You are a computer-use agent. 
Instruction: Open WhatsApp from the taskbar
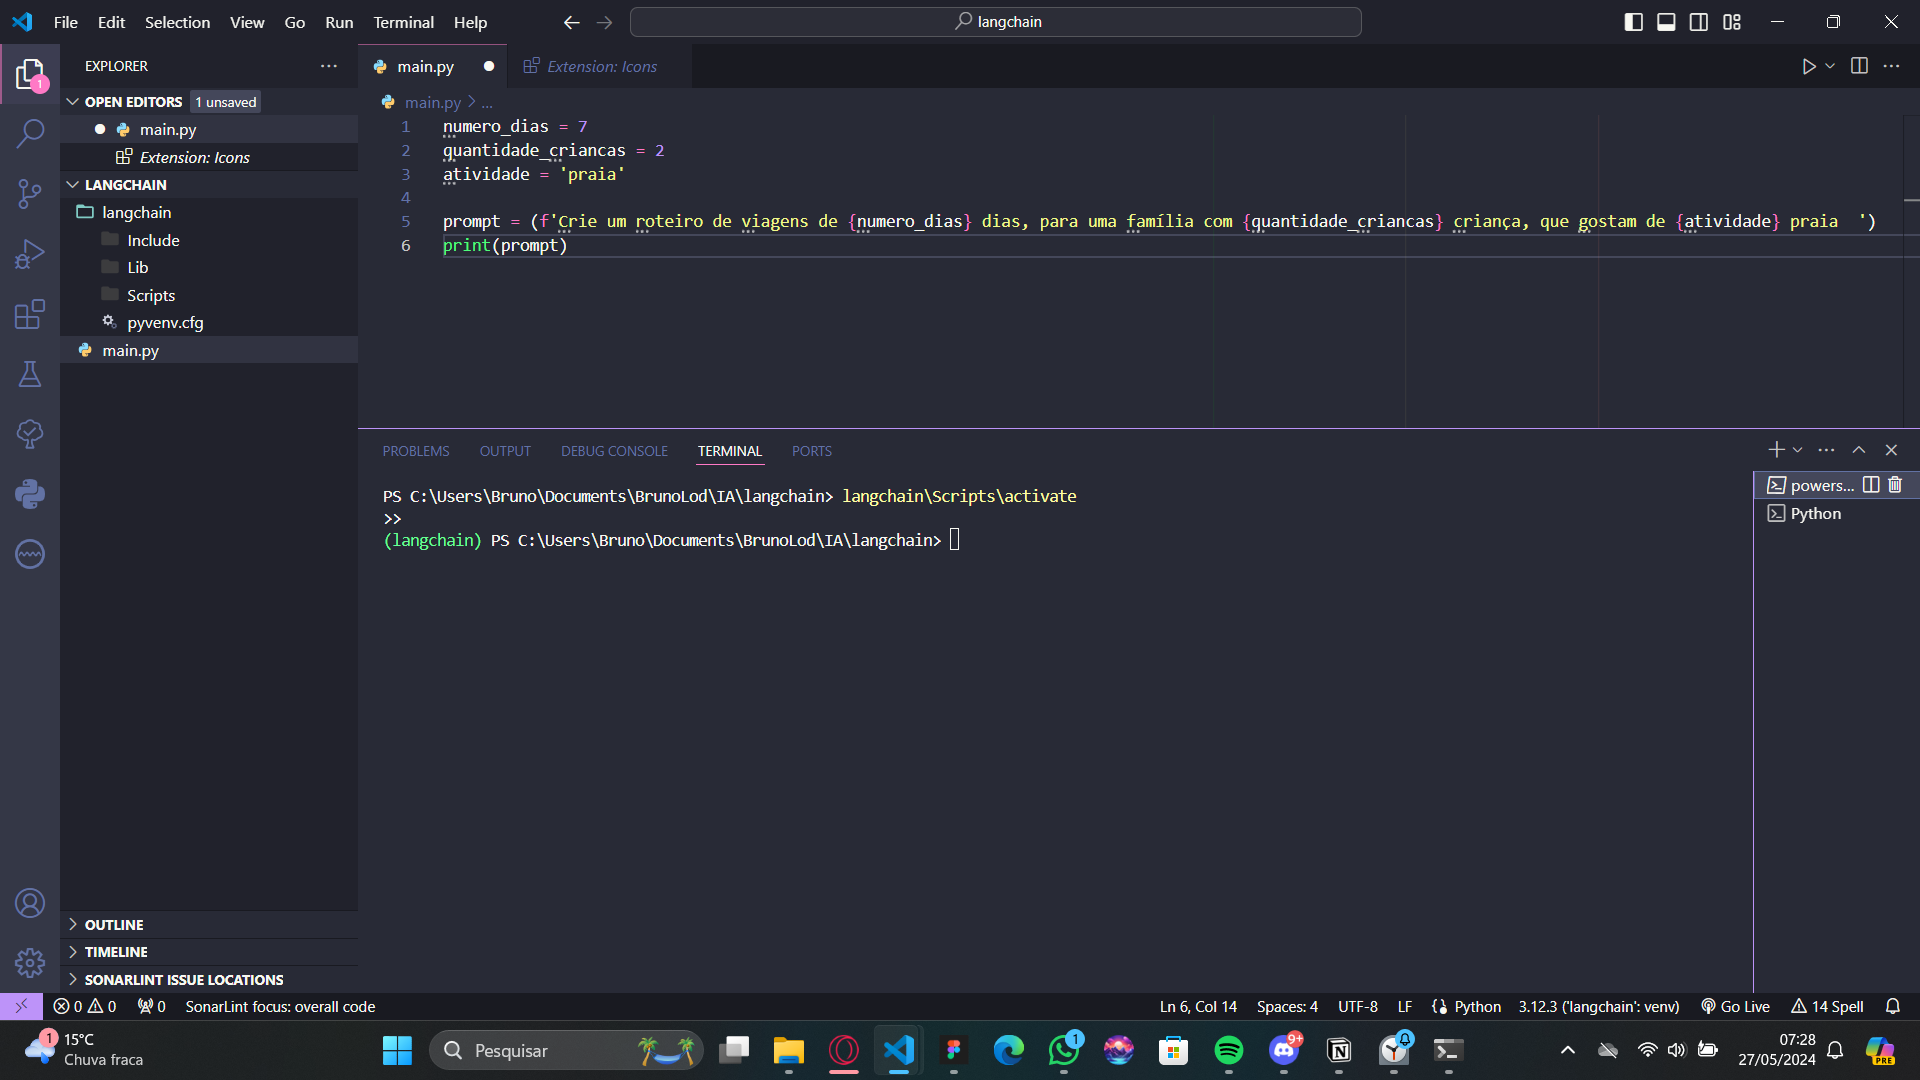pyautogui.click(x=1064, y=1050)
